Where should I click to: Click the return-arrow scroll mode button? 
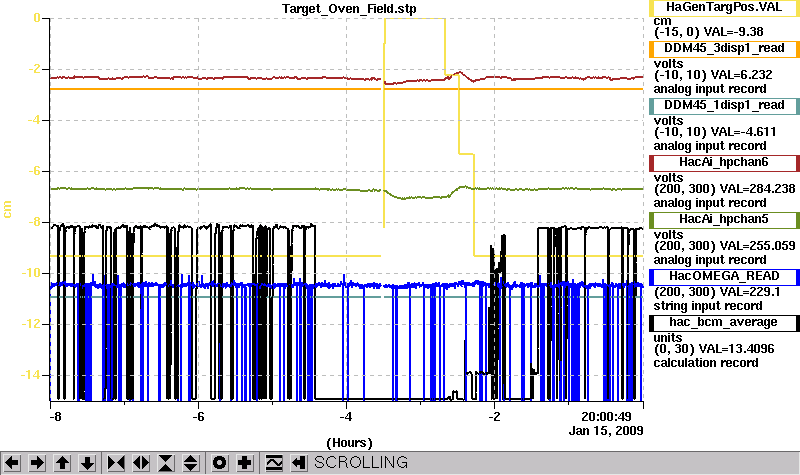pyautogui.click(x=299, y=463)
